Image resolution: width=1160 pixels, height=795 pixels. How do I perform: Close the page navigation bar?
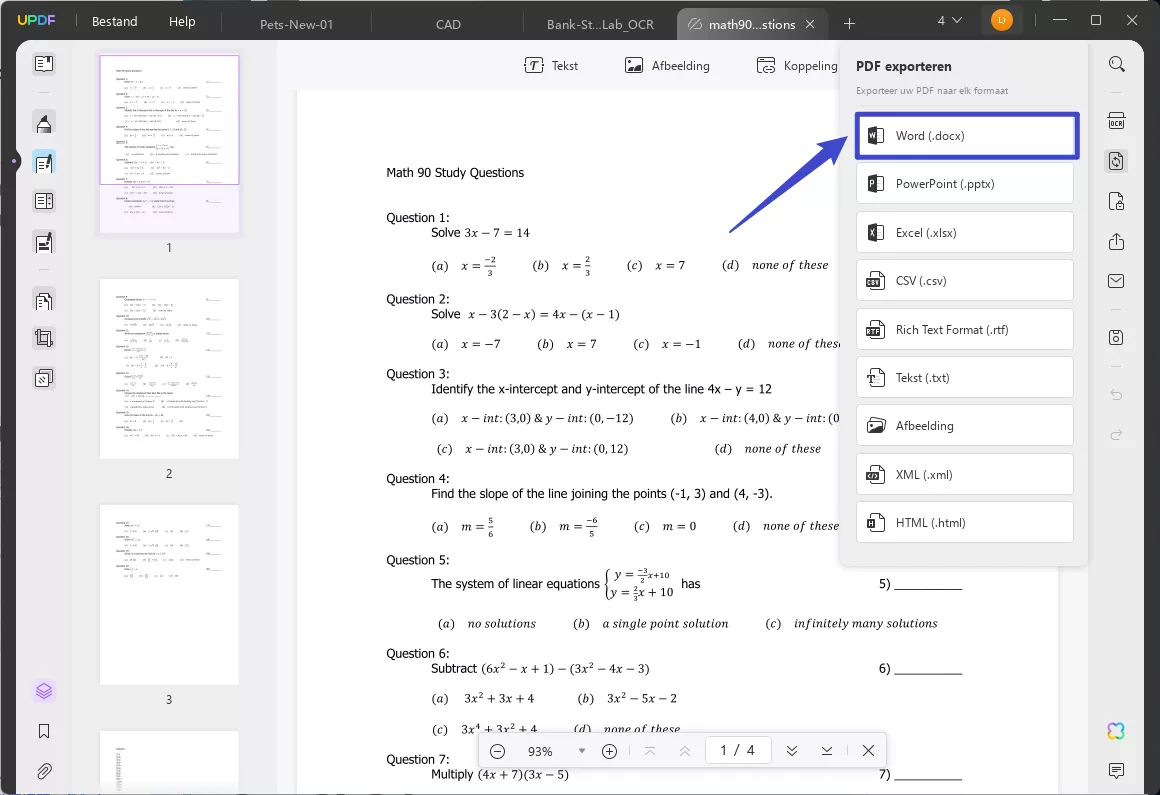tap(869, 751)
